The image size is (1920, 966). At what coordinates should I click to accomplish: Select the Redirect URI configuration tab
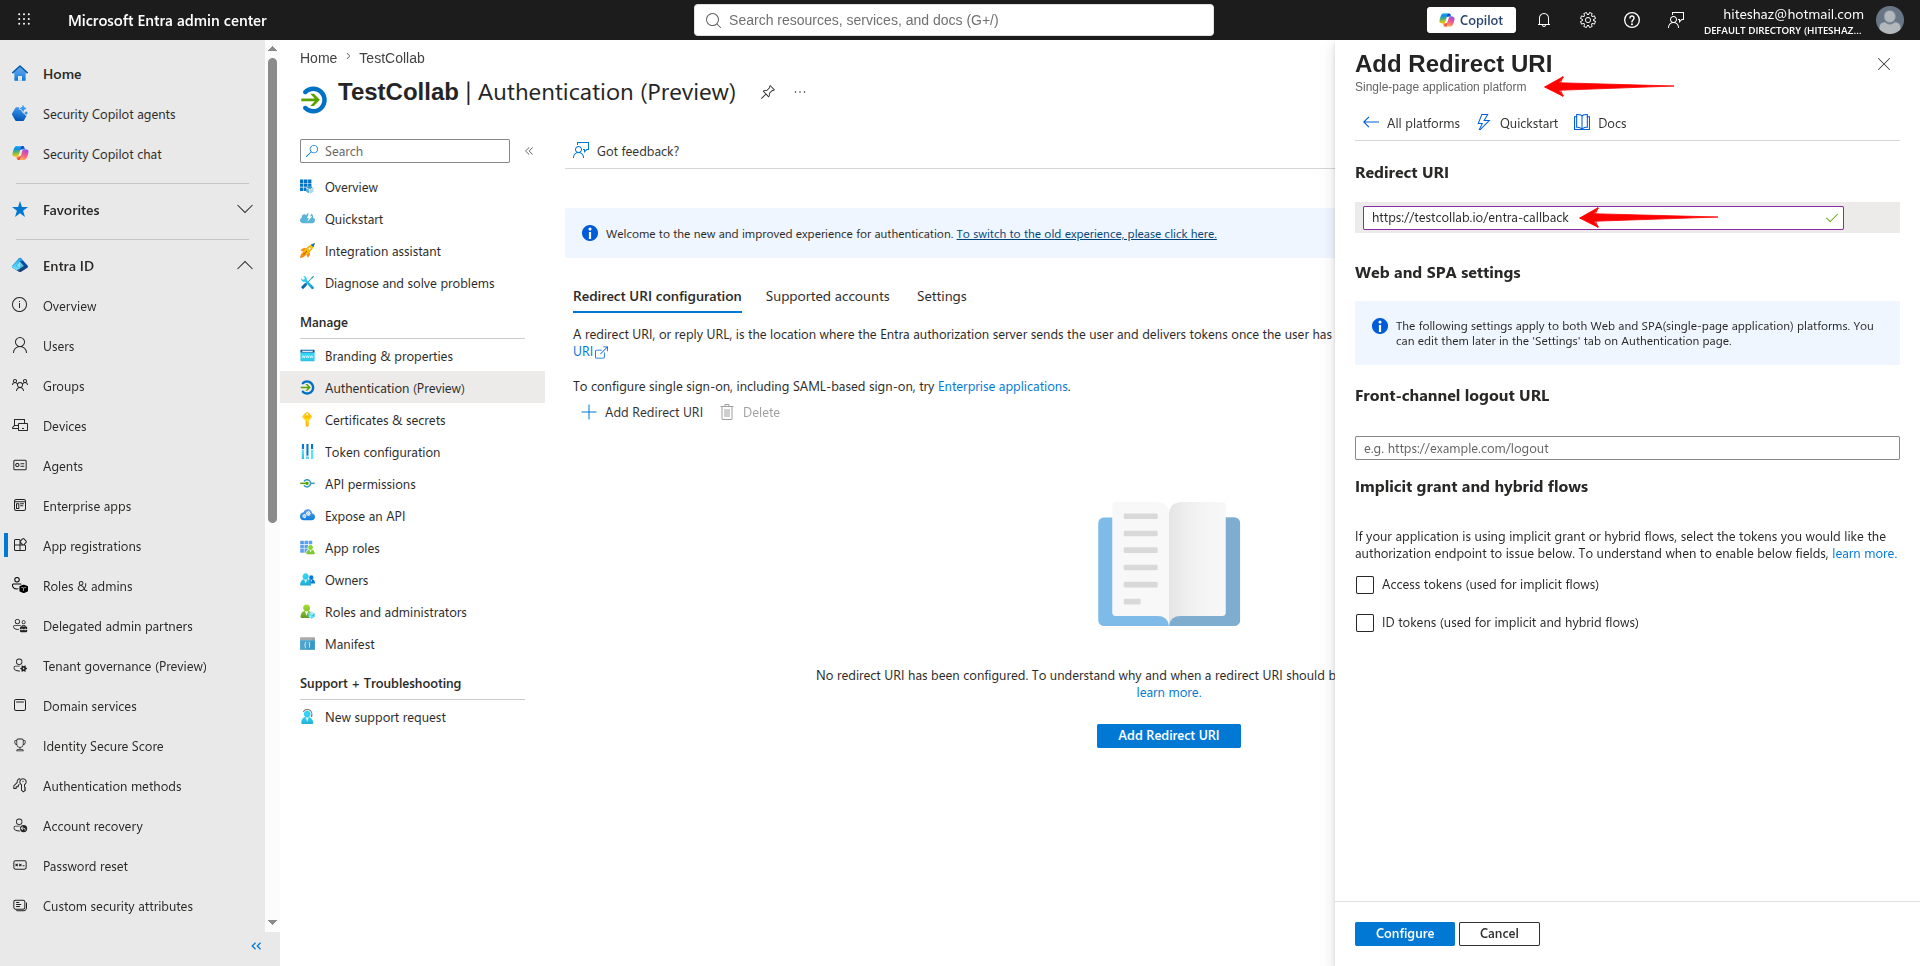click(657, 296)
